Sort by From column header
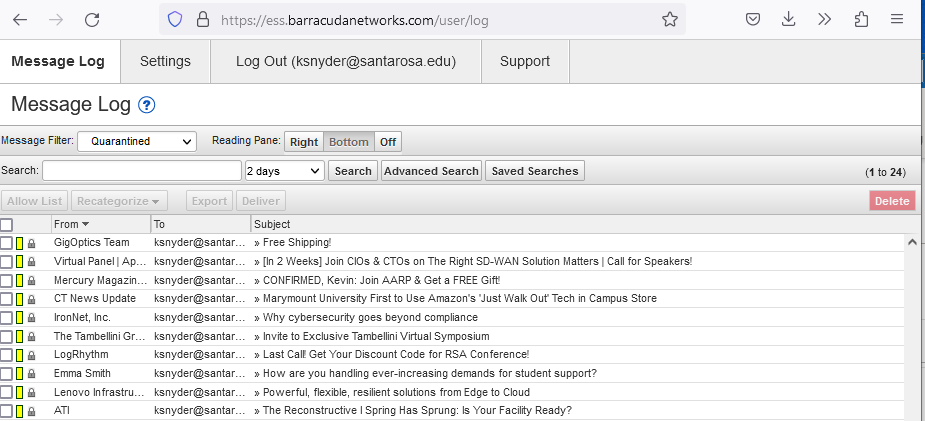The width and height of the screenshot is (925, 421). (x=100, y=224)
